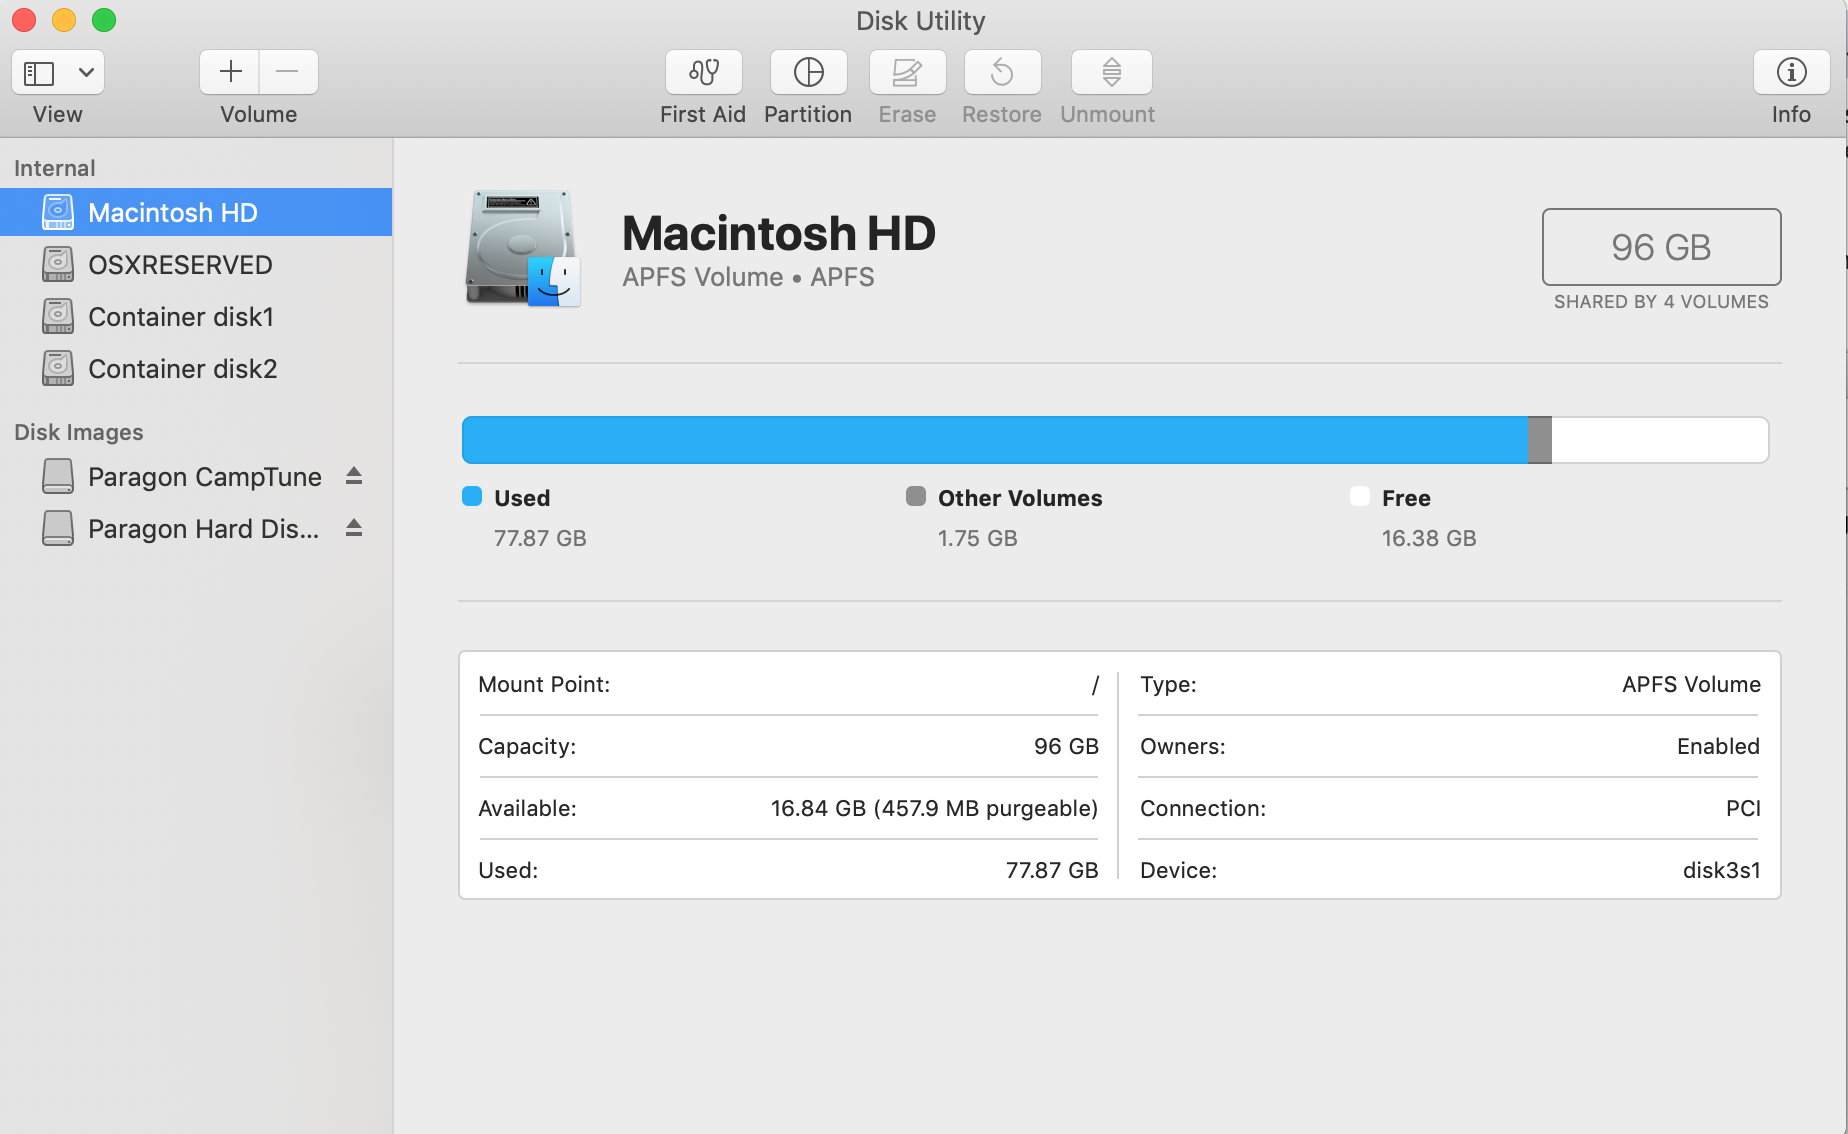Screen dimensions: 1848x1134
Task: Click the 'SHARED BY 4 VOLUMES' text
Action: [x=1661, y=302]
